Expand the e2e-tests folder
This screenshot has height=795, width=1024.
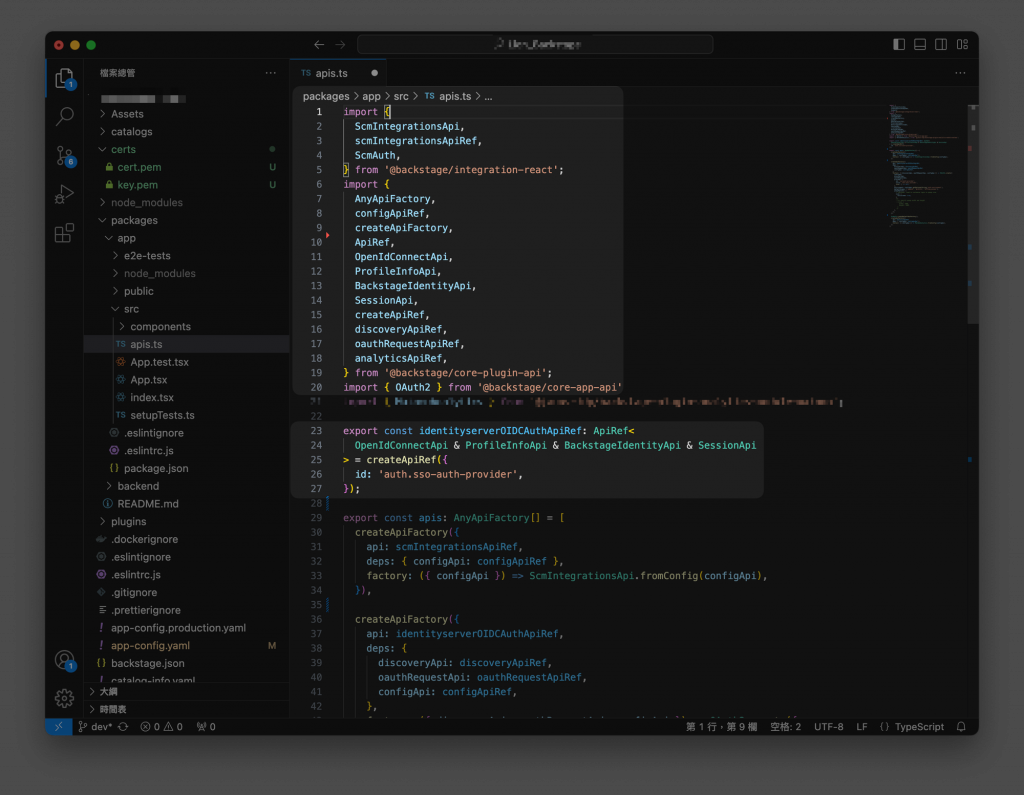(187, 255)
